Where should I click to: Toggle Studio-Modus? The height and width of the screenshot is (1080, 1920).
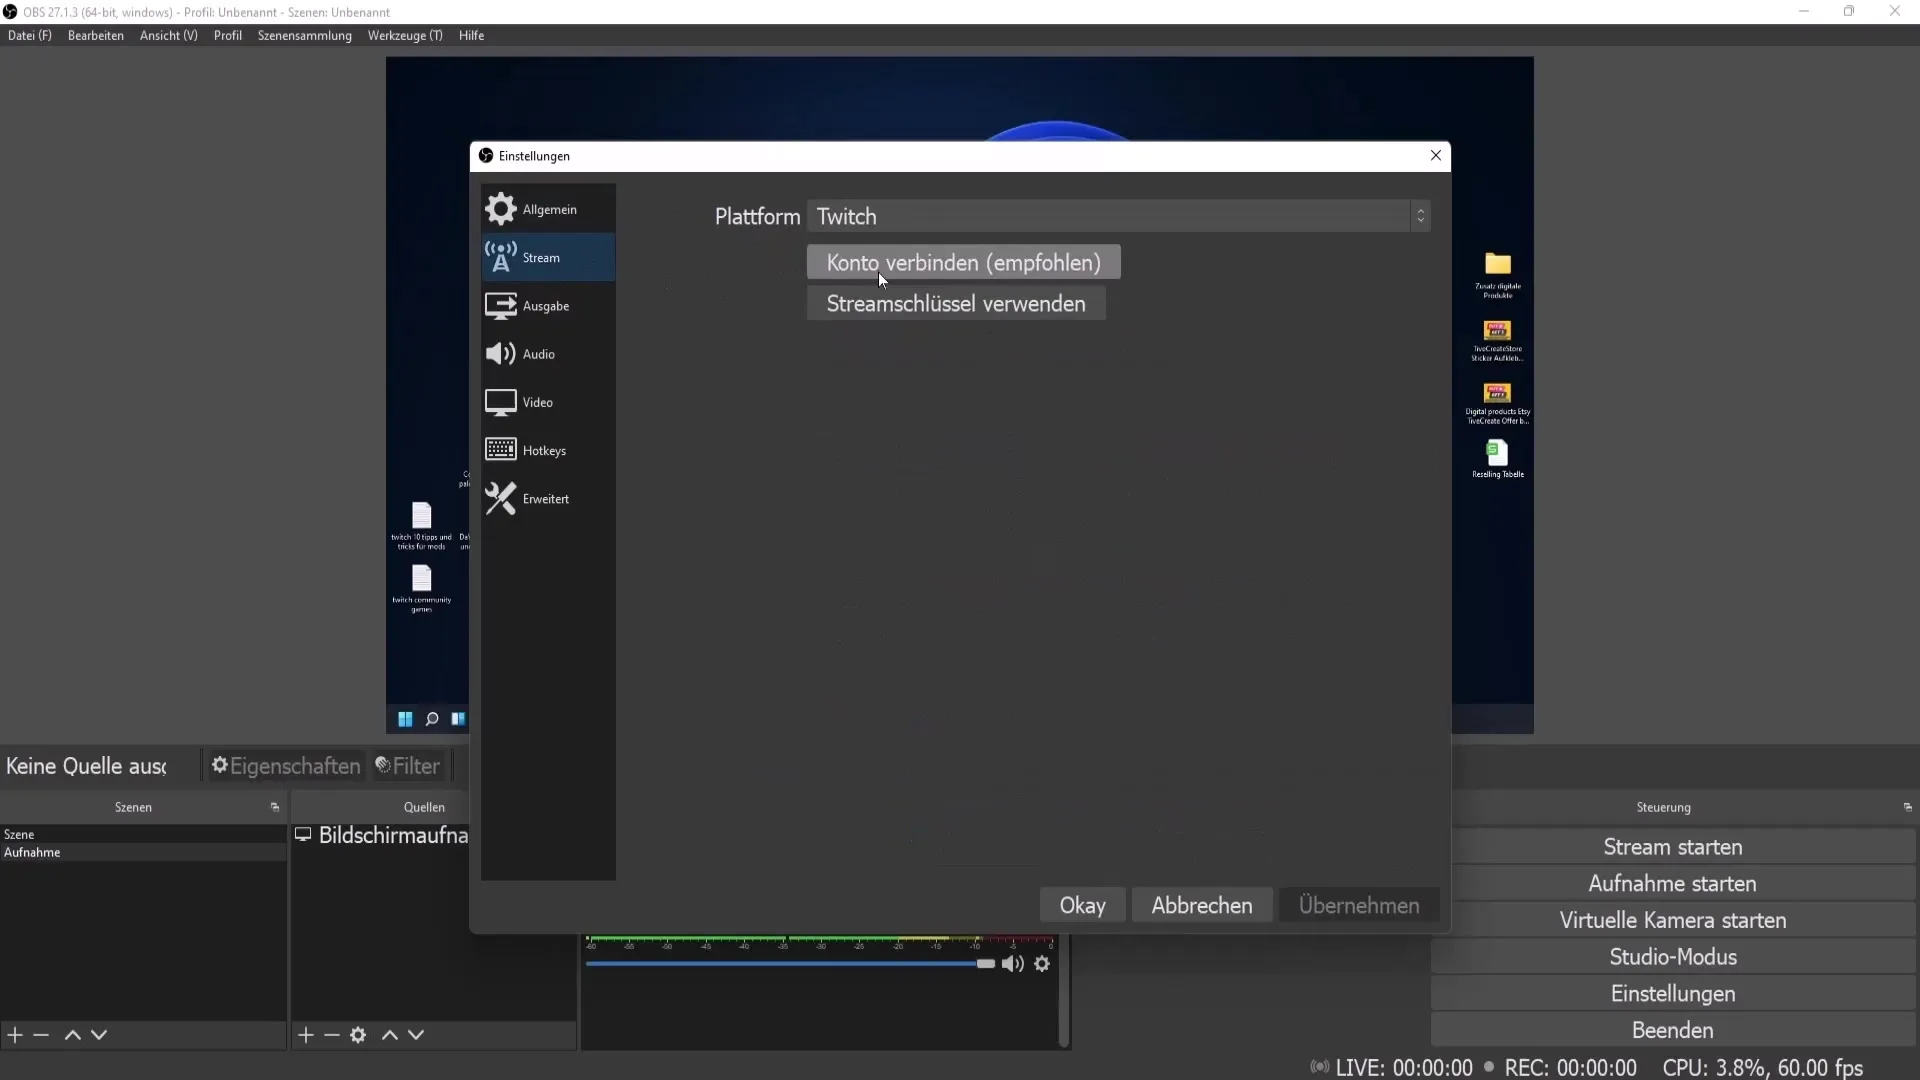[1672, 957]
